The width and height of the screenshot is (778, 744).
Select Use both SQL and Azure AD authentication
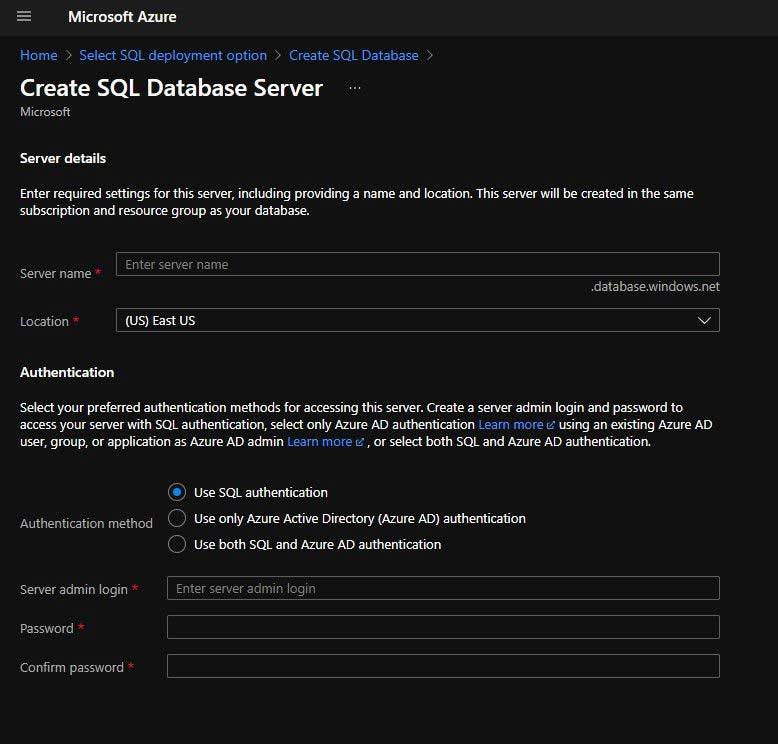(177, 544)
